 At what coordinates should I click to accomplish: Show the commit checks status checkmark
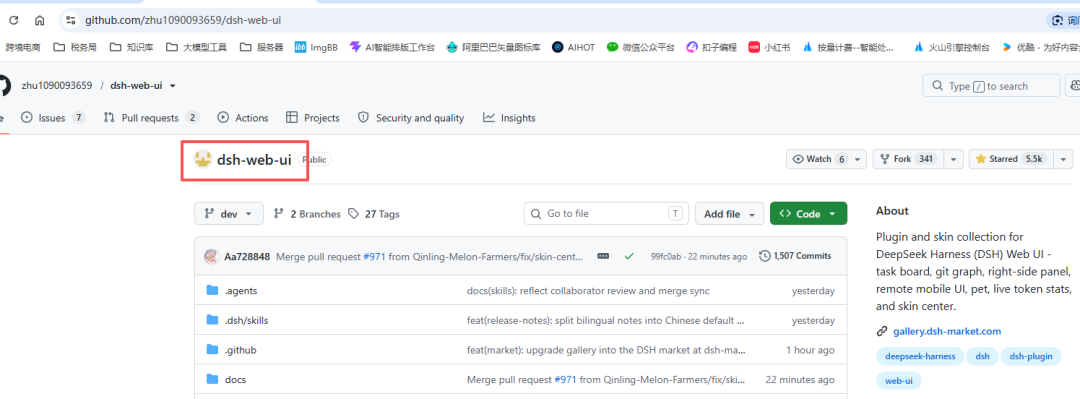[x=629, y=256]
